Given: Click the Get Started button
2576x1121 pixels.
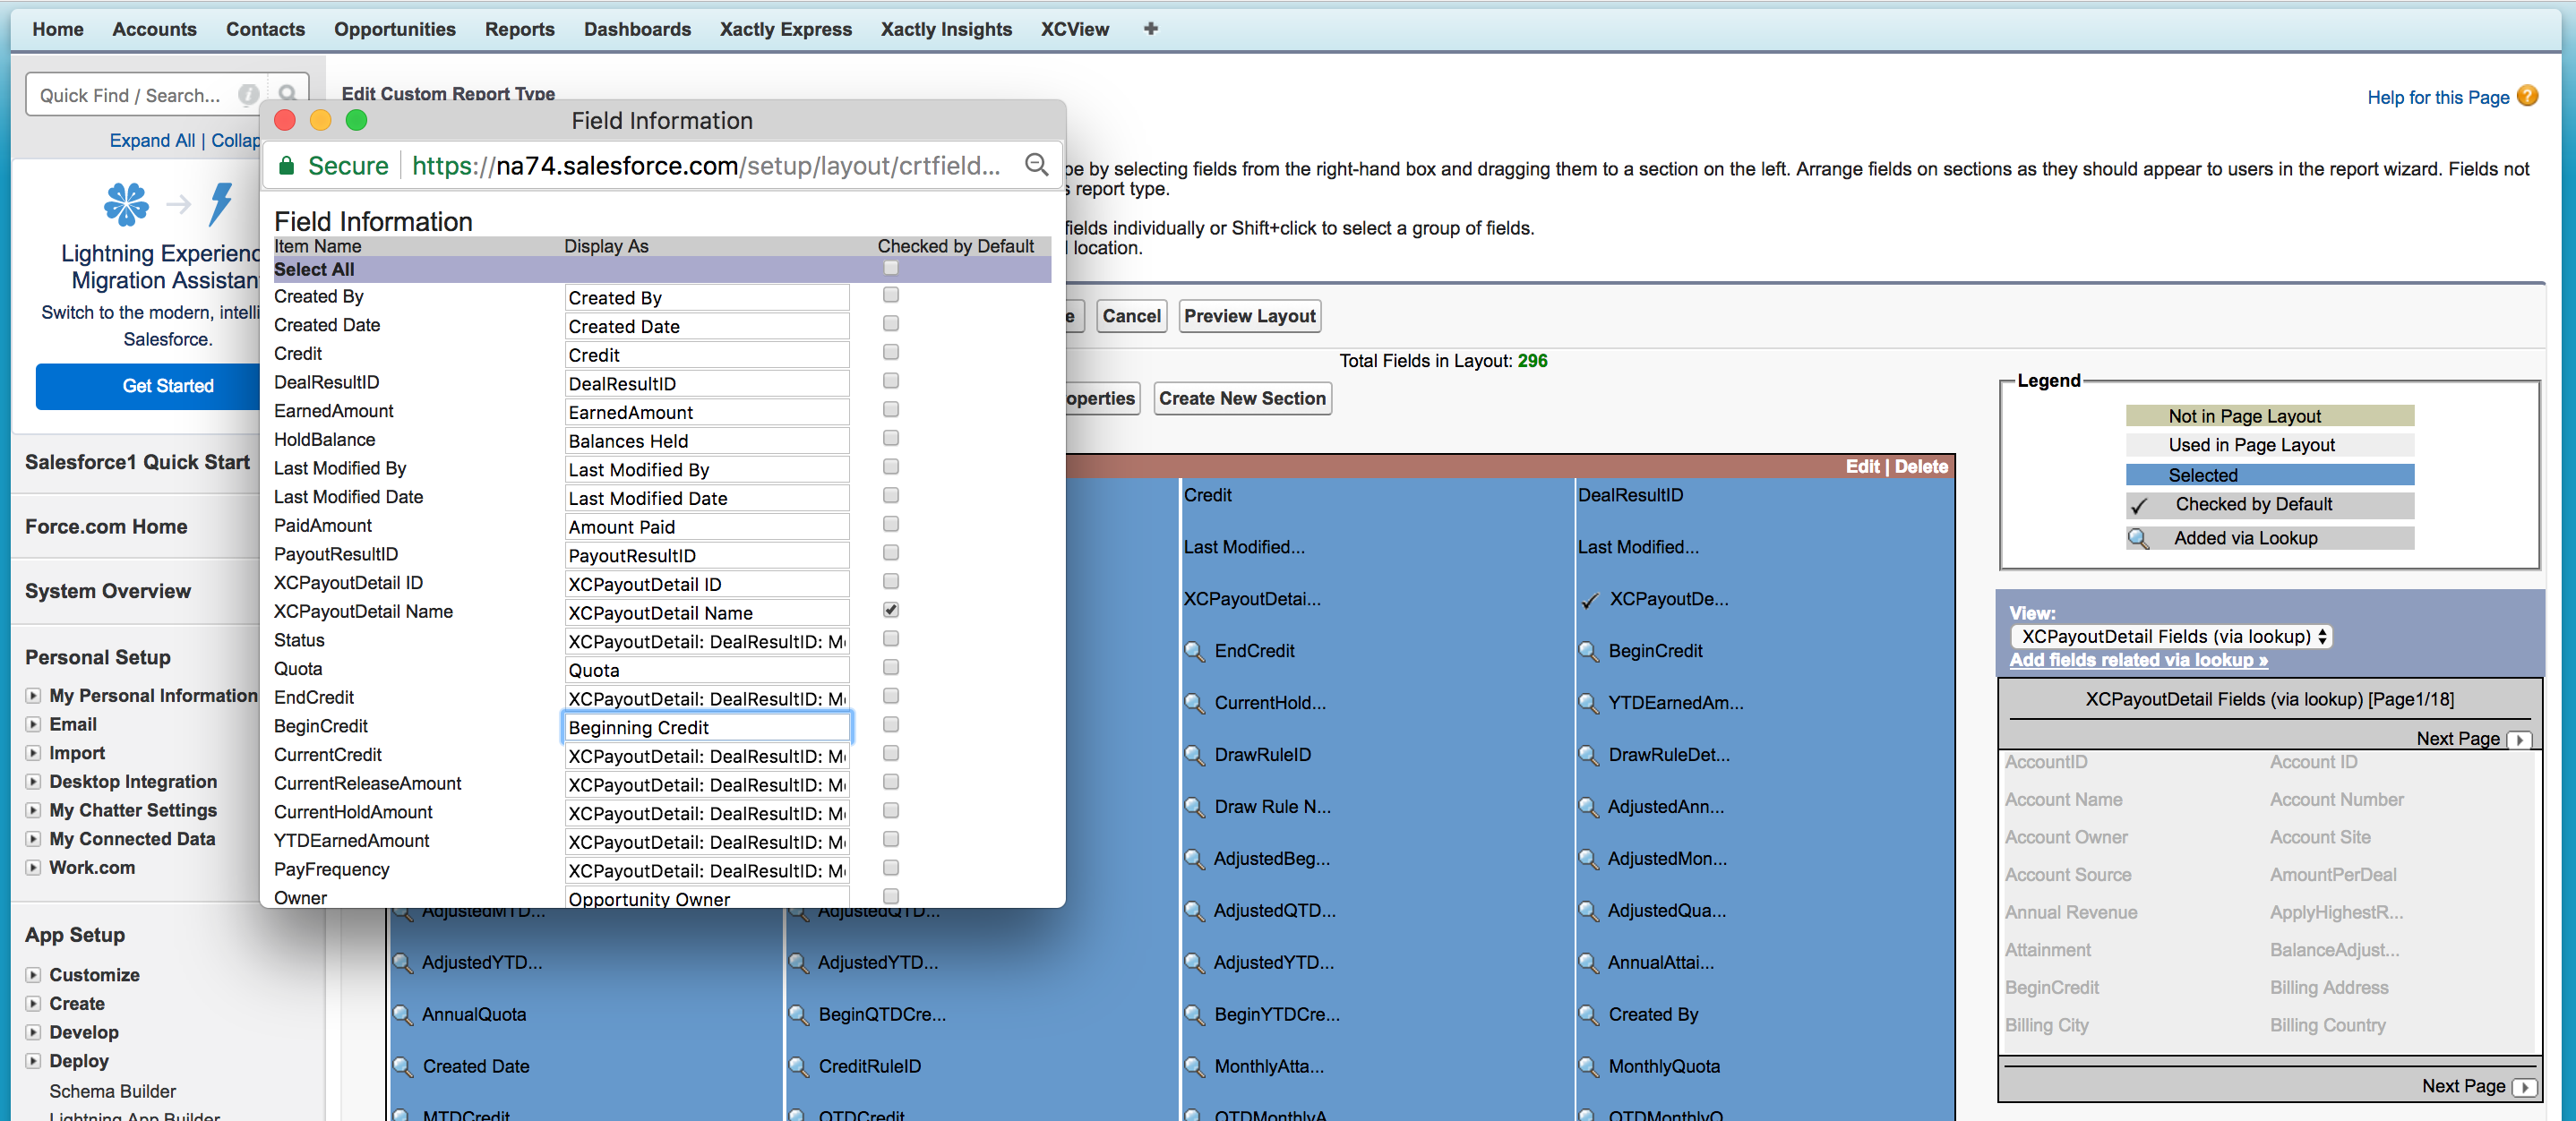Looking at the screenshot, I should coord(168,386).
